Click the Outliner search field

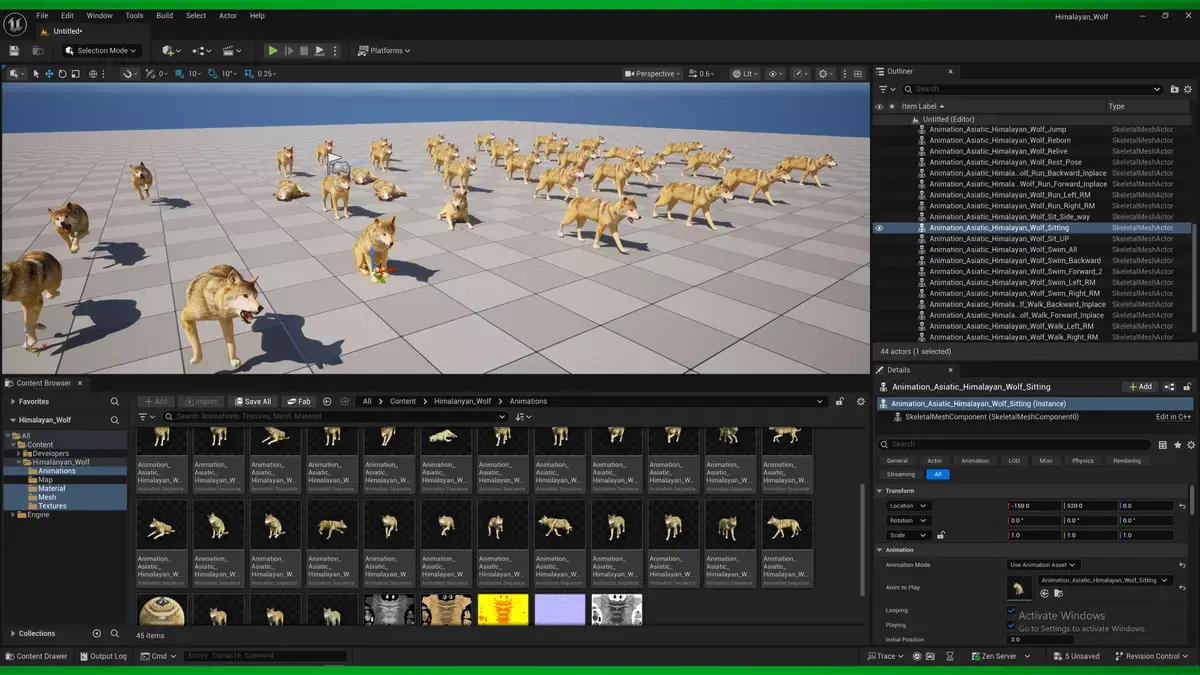coord(1032,89)
